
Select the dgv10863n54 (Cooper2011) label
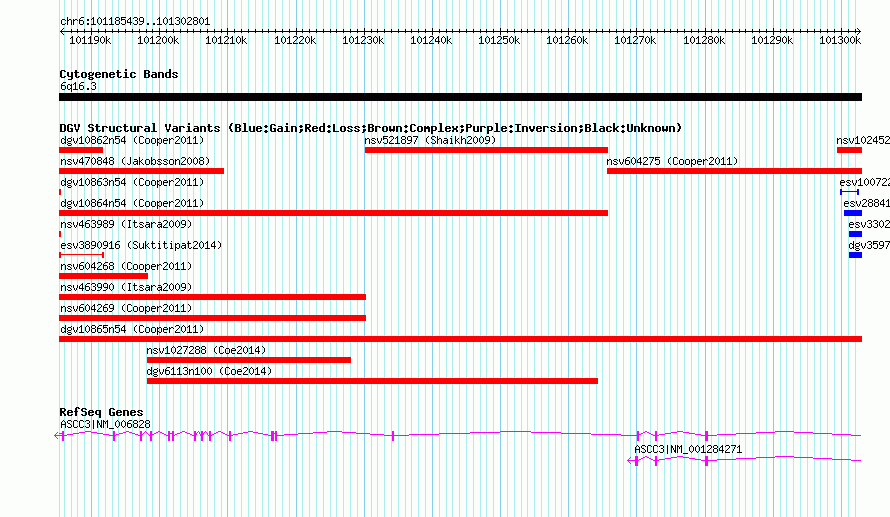tap(132, 182)
